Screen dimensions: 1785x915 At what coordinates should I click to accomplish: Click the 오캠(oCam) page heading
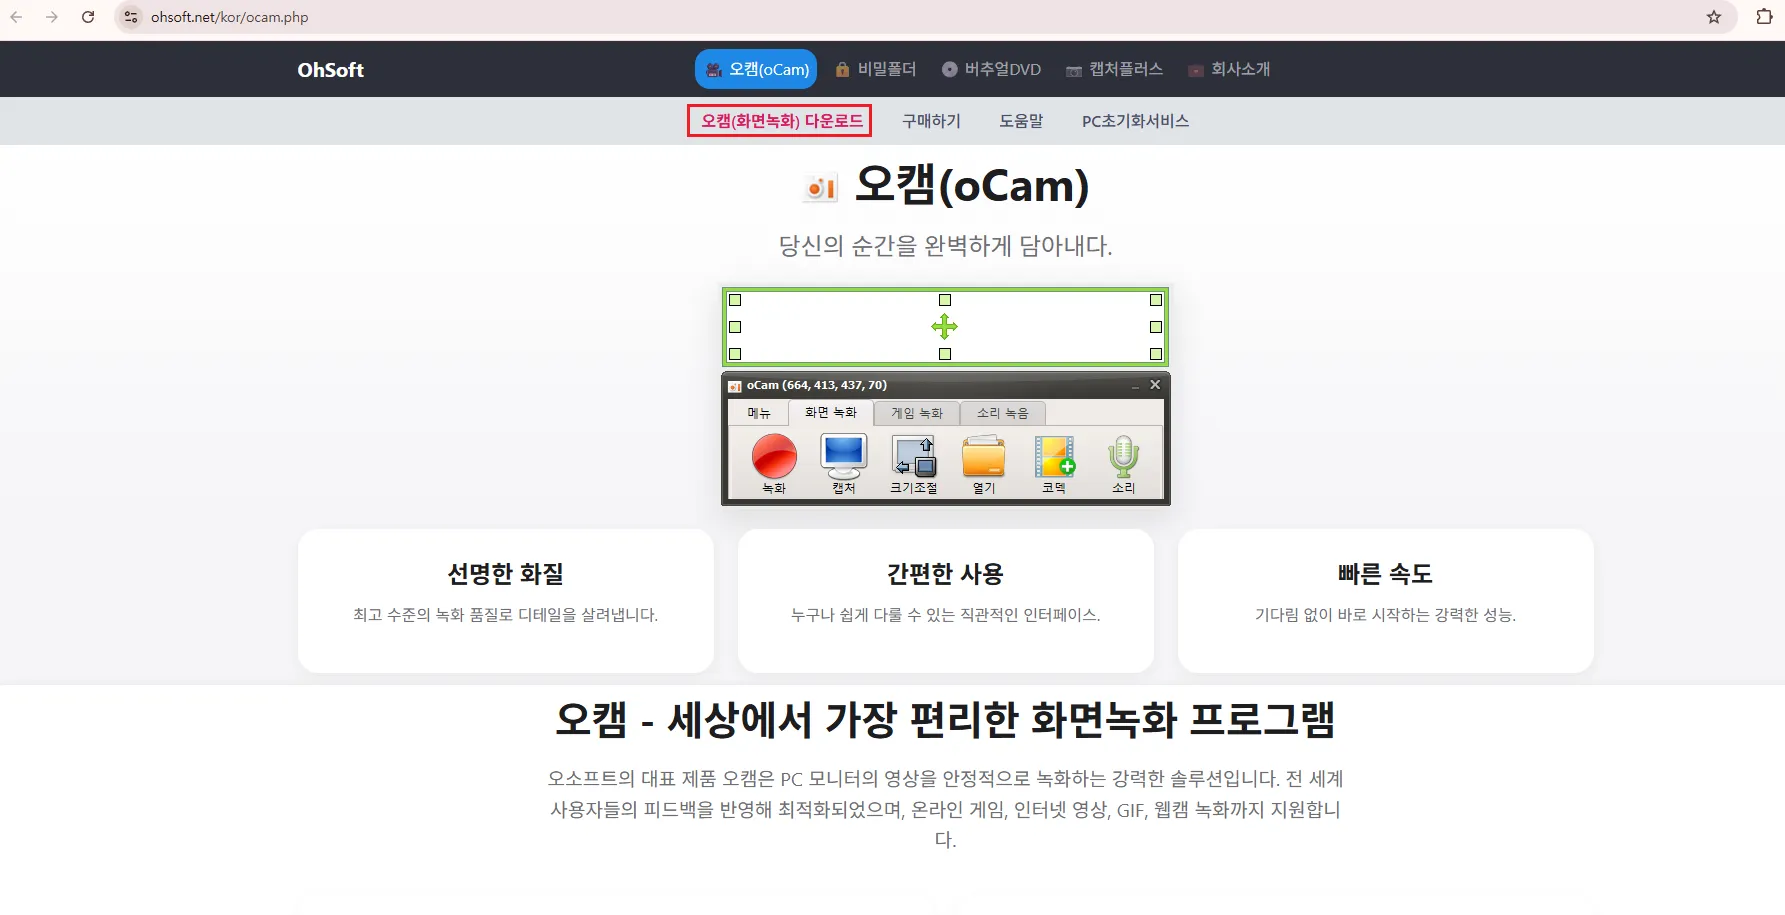coord(972,186)
